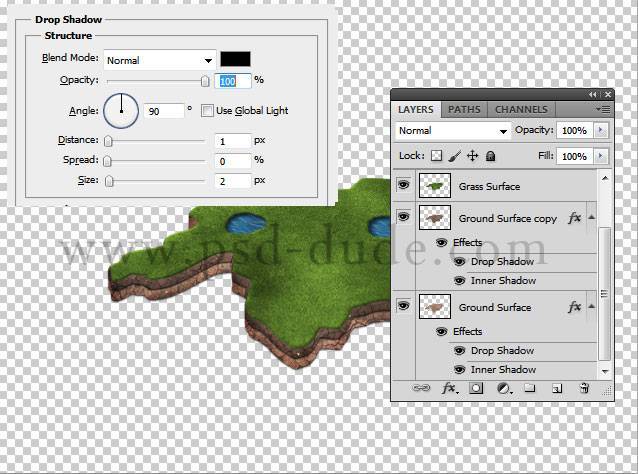Screen dimensions: 638x474
Task: Click Drop Shadow effect under Ground Surface copy
Action: [503, 261]
